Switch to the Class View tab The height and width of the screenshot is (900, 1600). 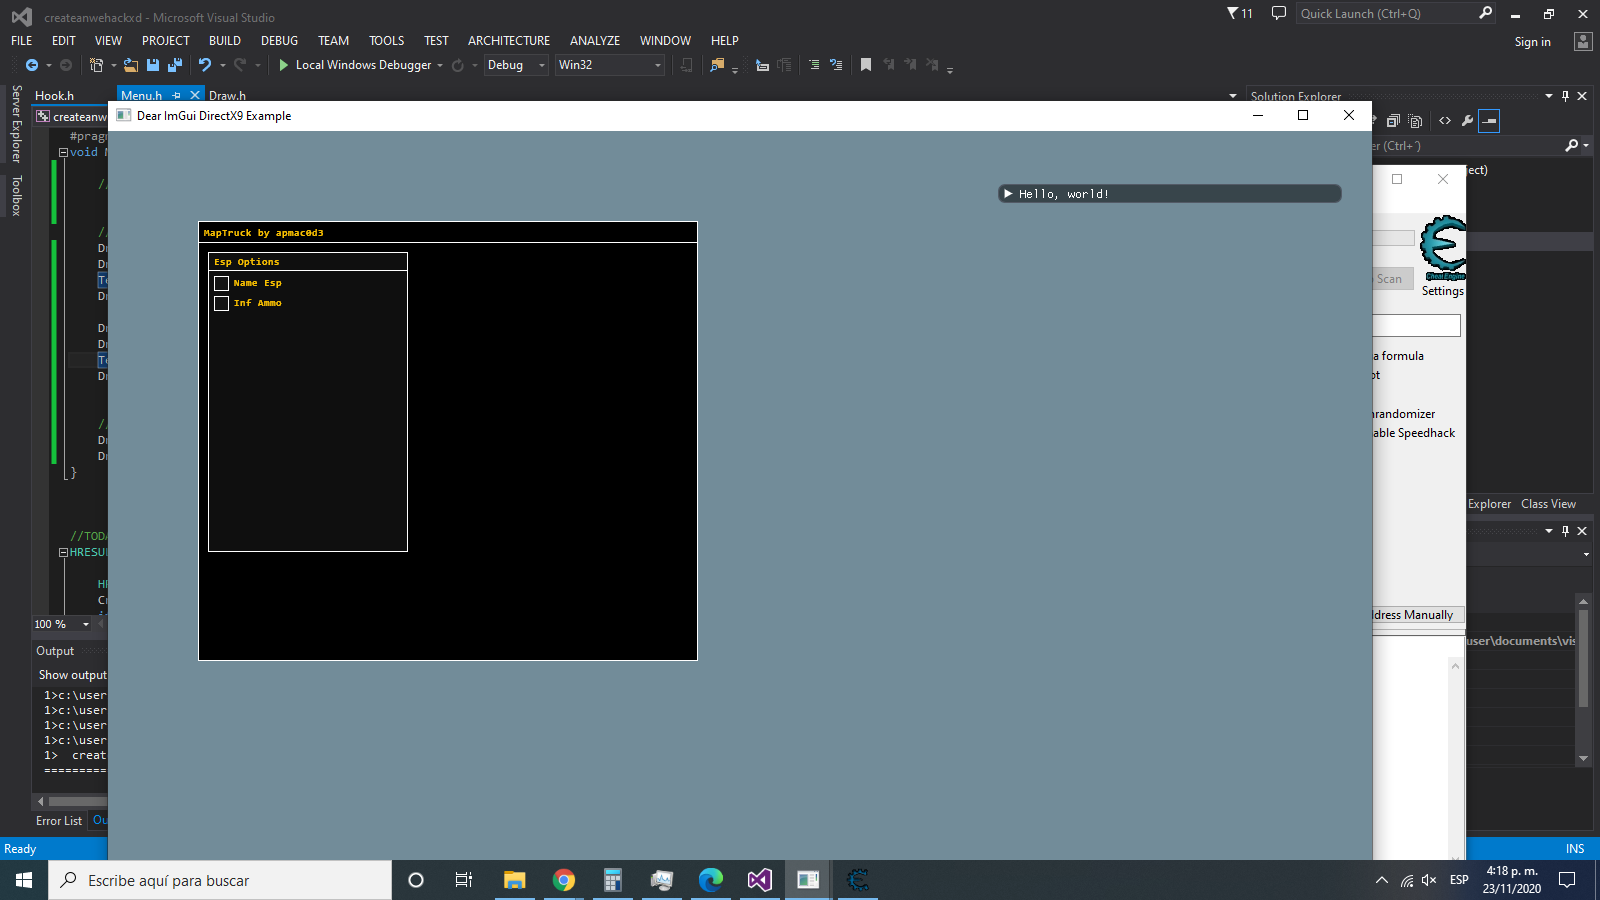click(1549, 504)
